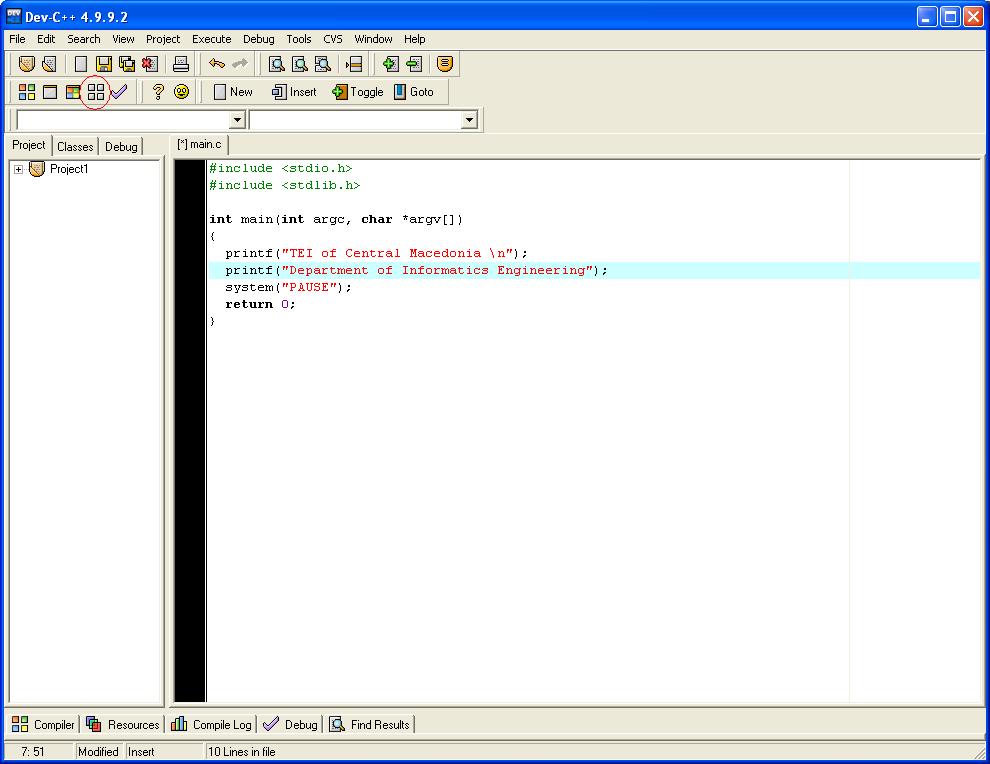Click the black editor gutter

pos(190,431)
